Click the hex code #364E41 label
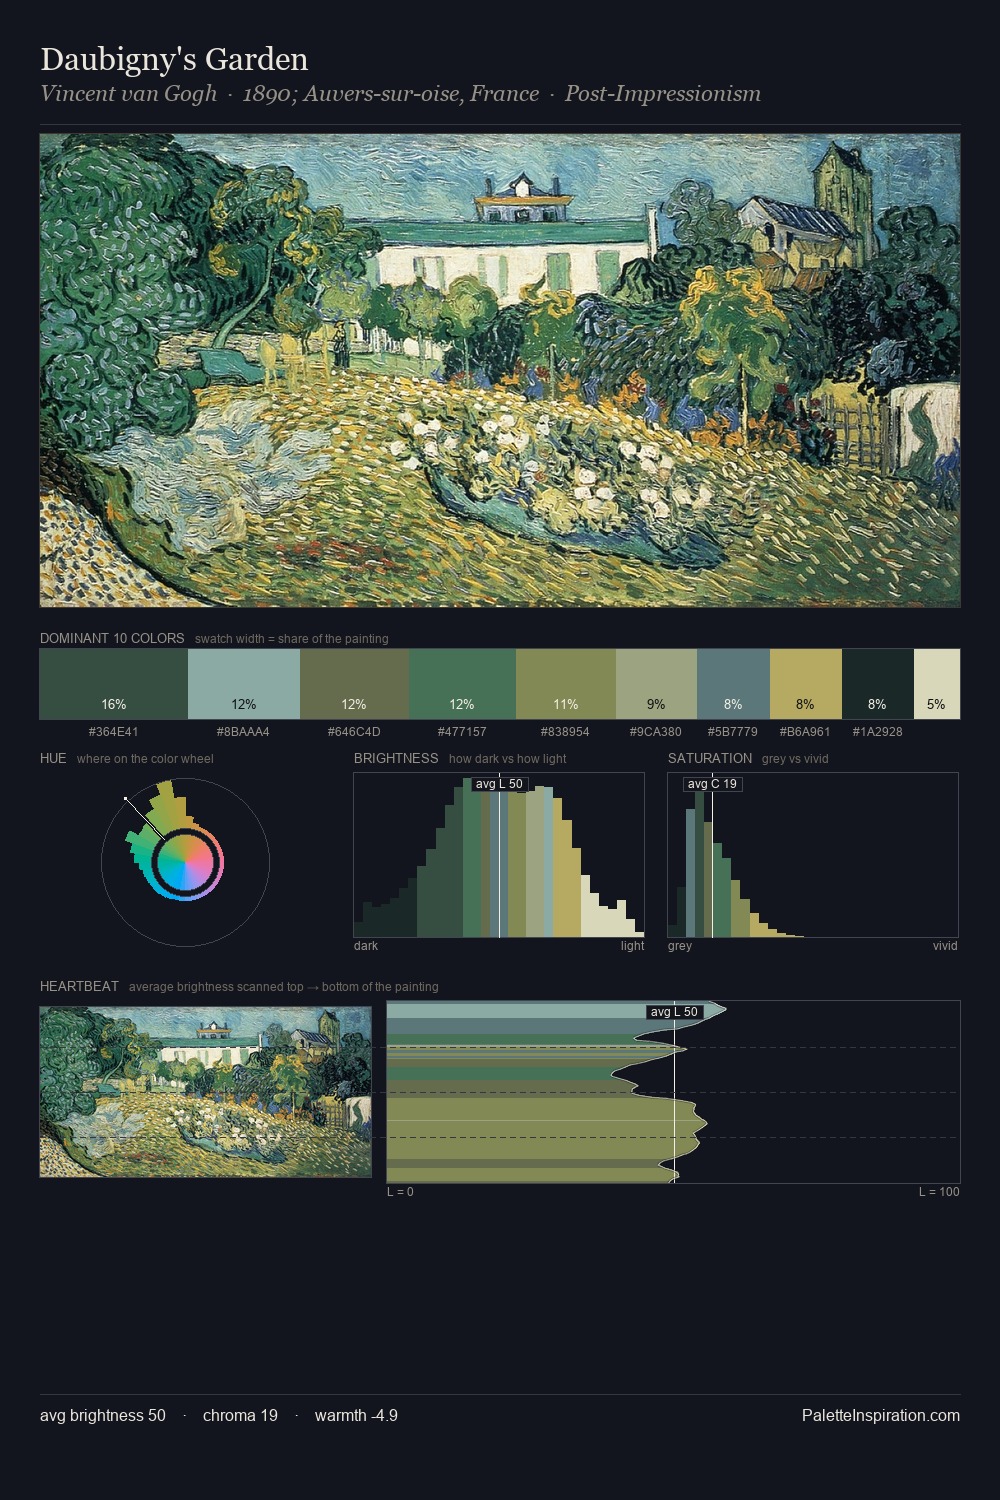 pyautogui.click(x=114, y=732)
